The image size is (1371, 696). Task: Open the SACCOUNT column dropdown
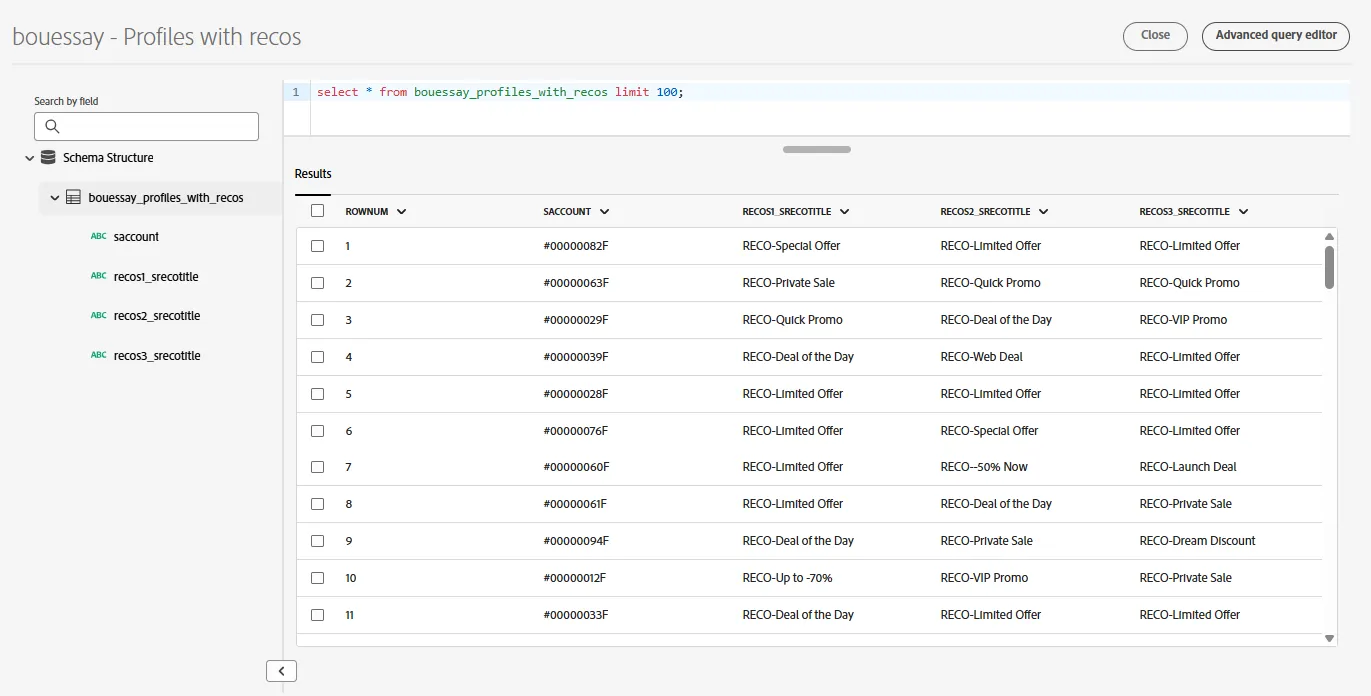coord(604,212)
